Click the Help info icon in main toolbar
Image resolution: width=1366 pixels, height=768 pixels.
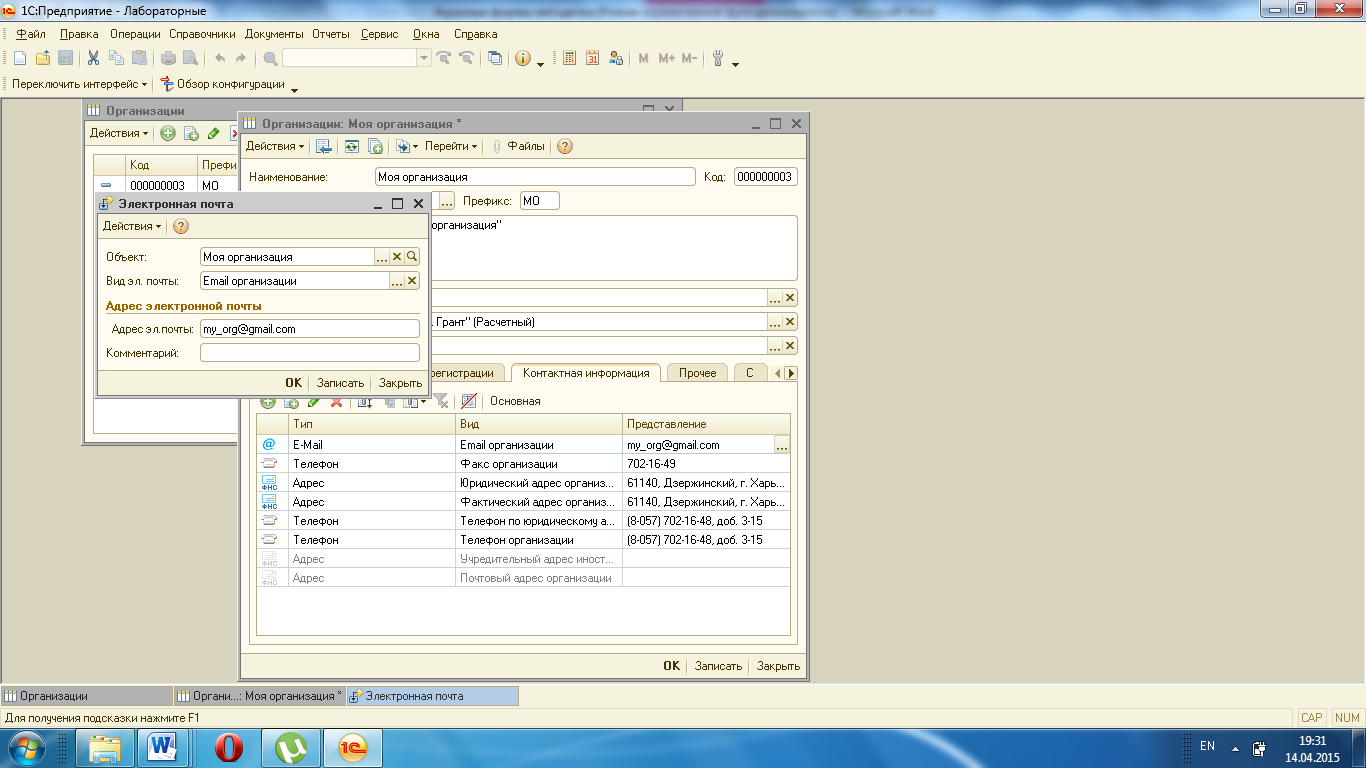(x=523, y=58)
